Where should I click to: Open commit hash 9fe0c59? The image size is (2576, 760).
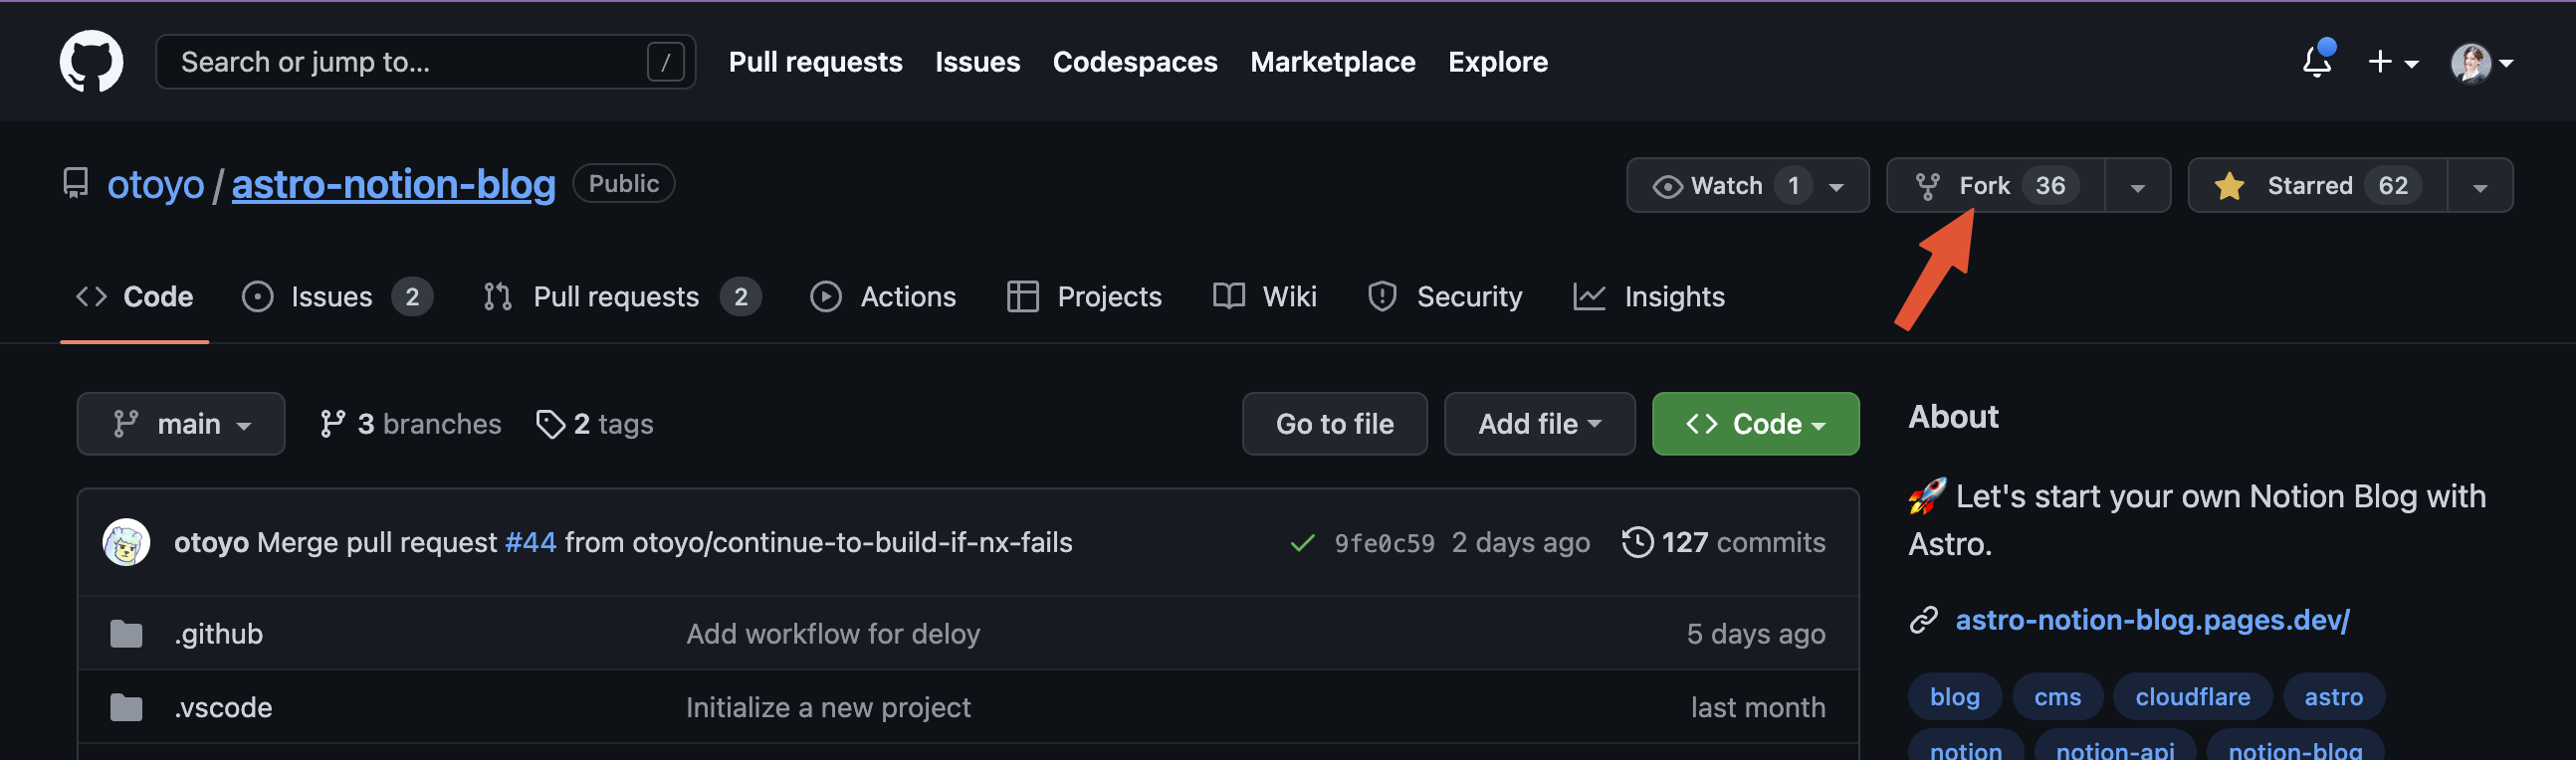click(1384, 543)
